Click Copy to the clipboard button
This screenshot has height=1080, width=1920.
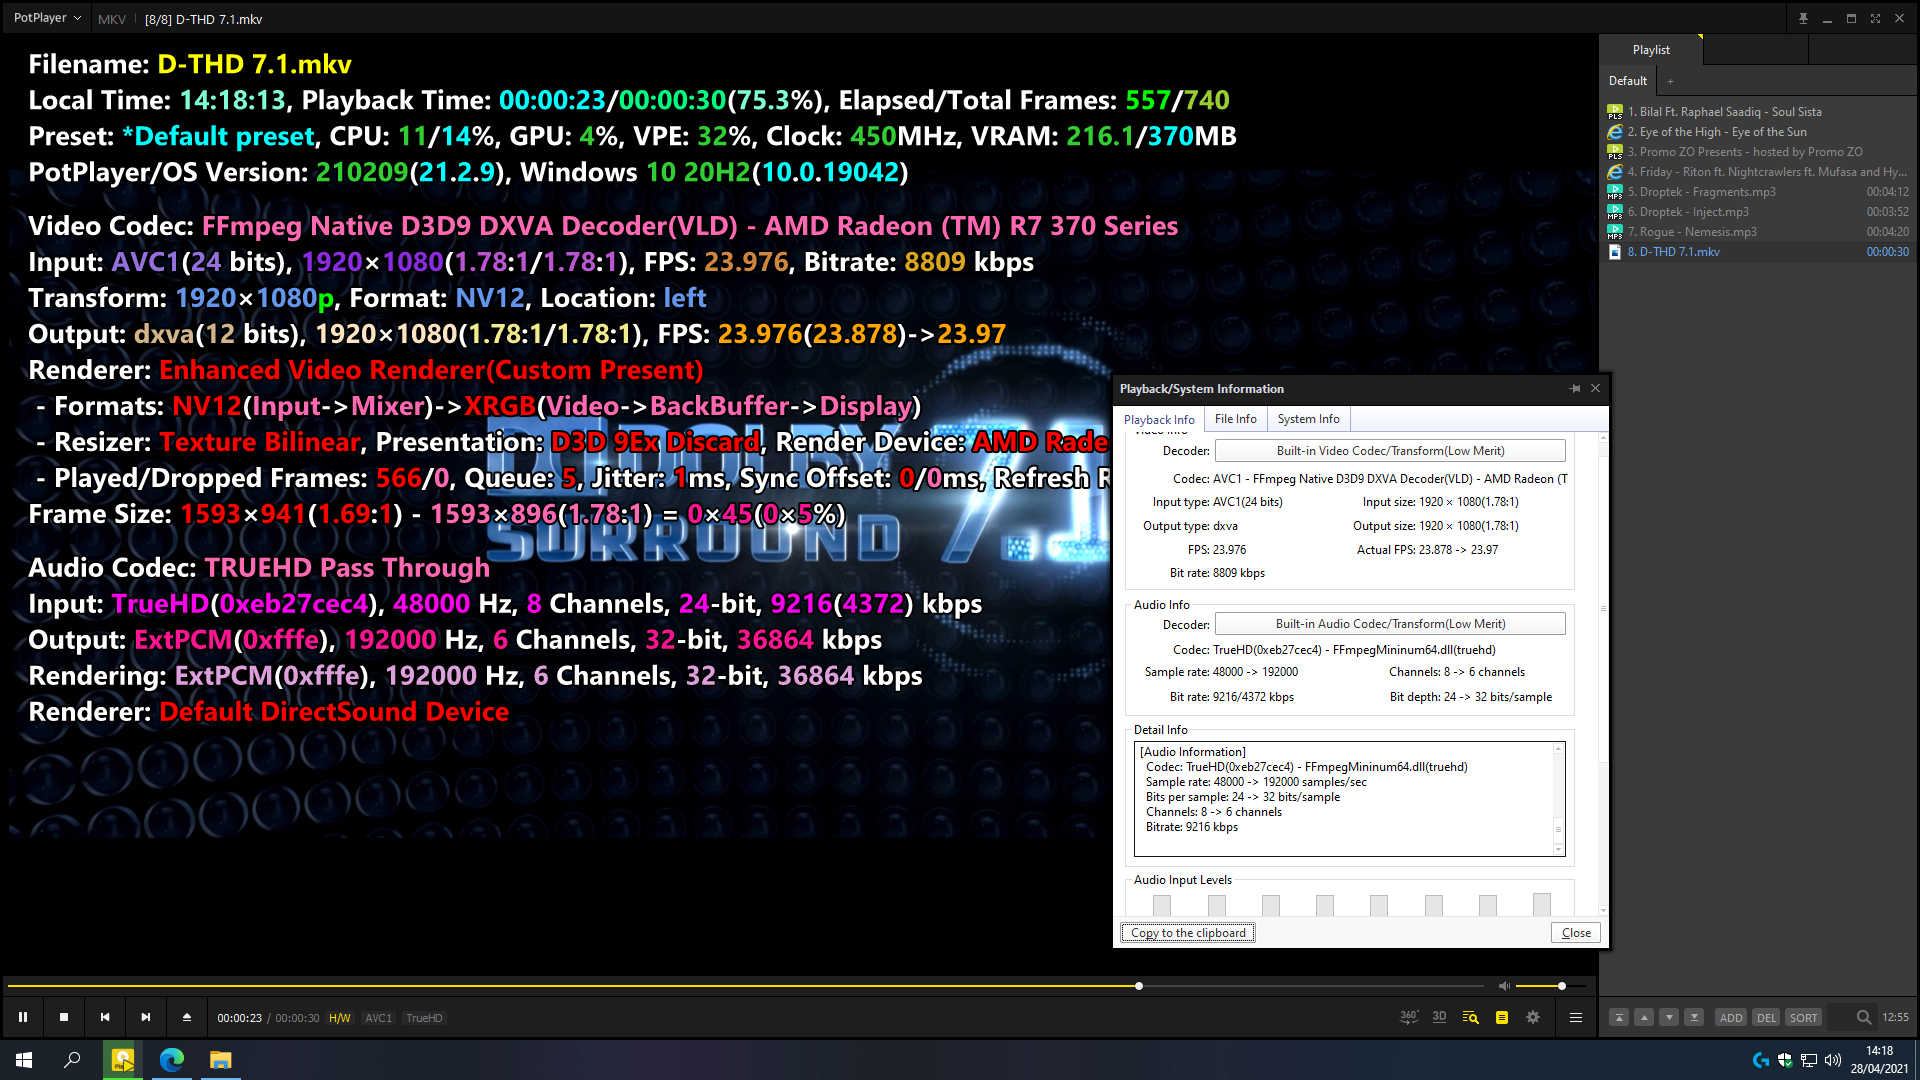coord(1188,933)
